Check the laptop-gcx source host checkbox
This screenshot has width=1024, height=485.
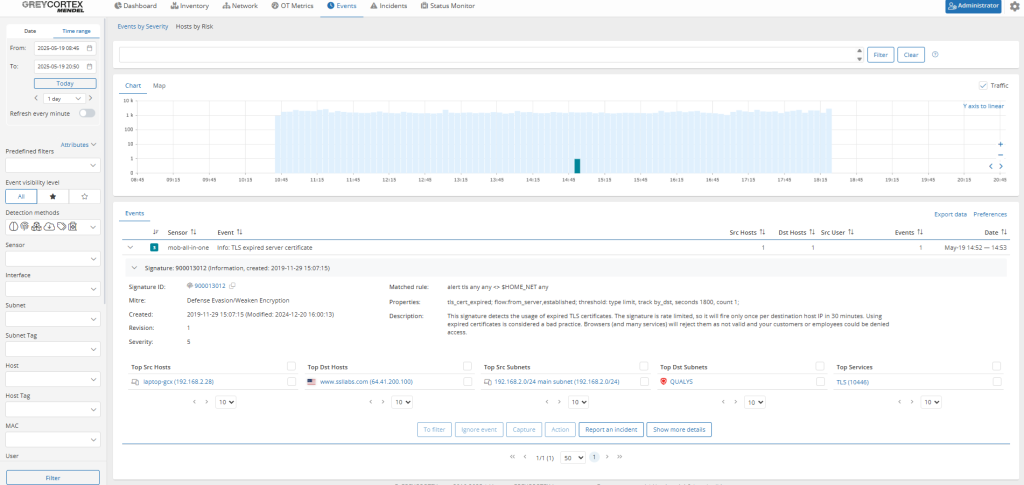(292, 381)
